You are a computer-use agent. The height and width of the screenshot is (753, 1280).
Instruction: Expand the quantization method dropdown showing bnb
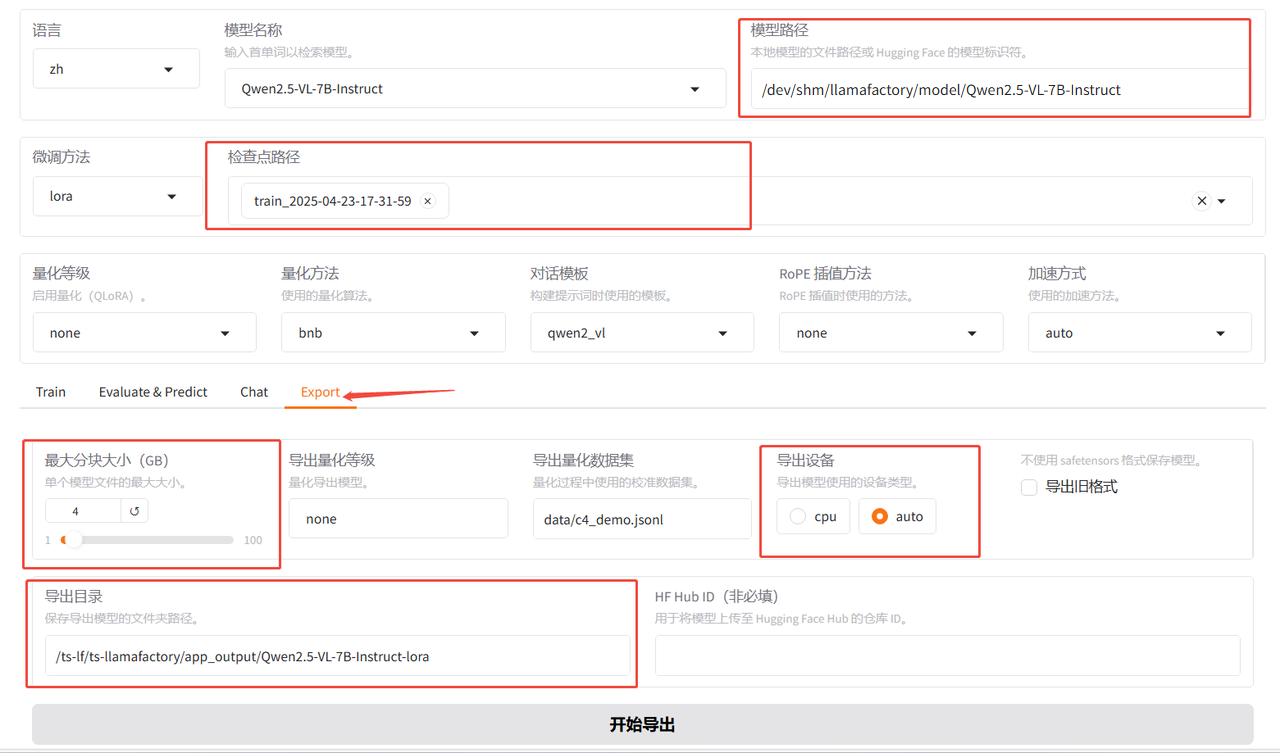click(x=393, y=333)
